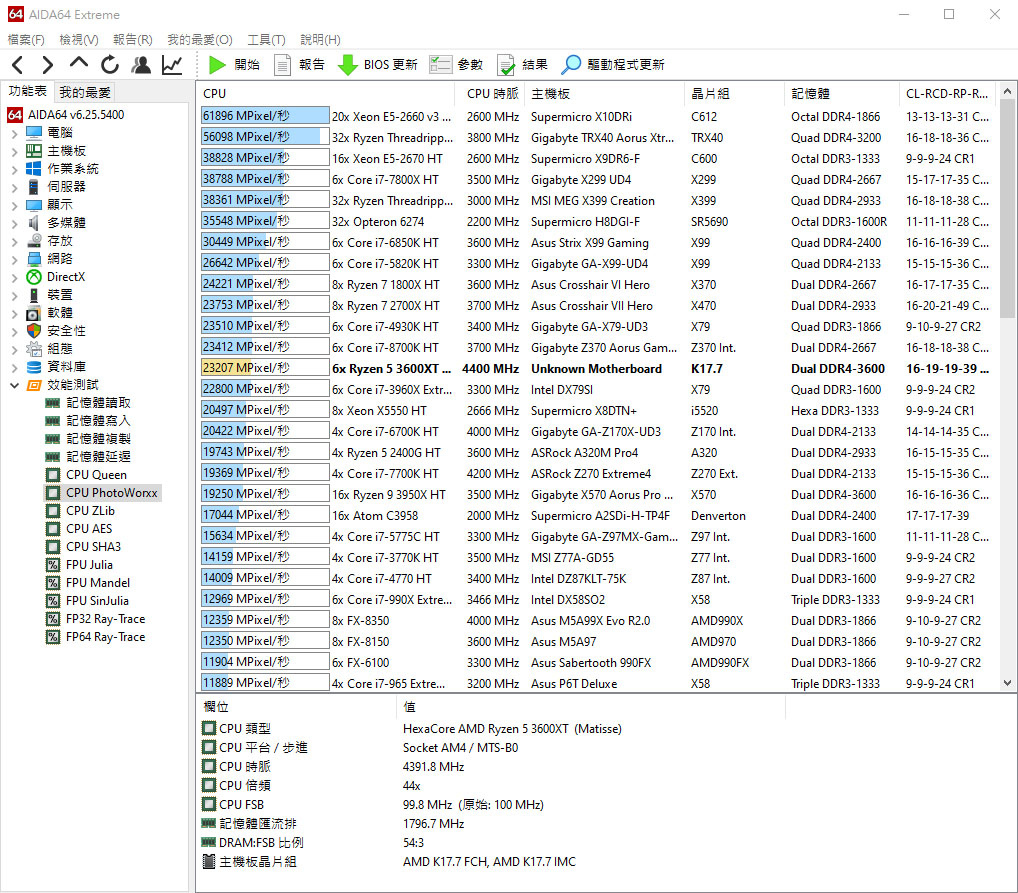The image size is (1018, 893).
Task: Select the 網路 network icon
Action: (x=34, y=259)
